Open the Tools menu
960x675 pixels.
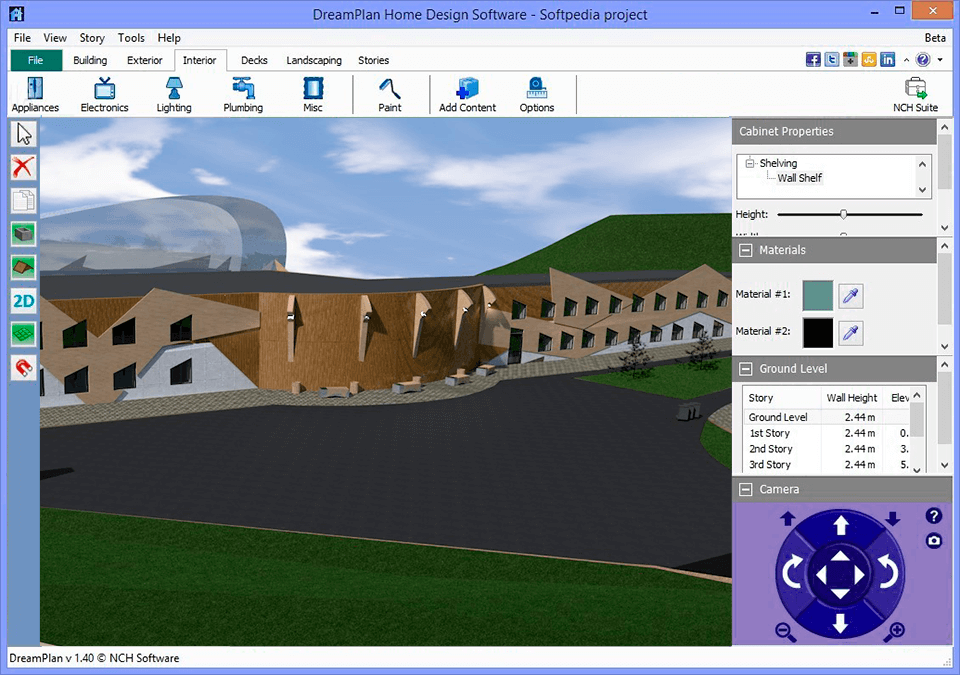coord(130,37)
